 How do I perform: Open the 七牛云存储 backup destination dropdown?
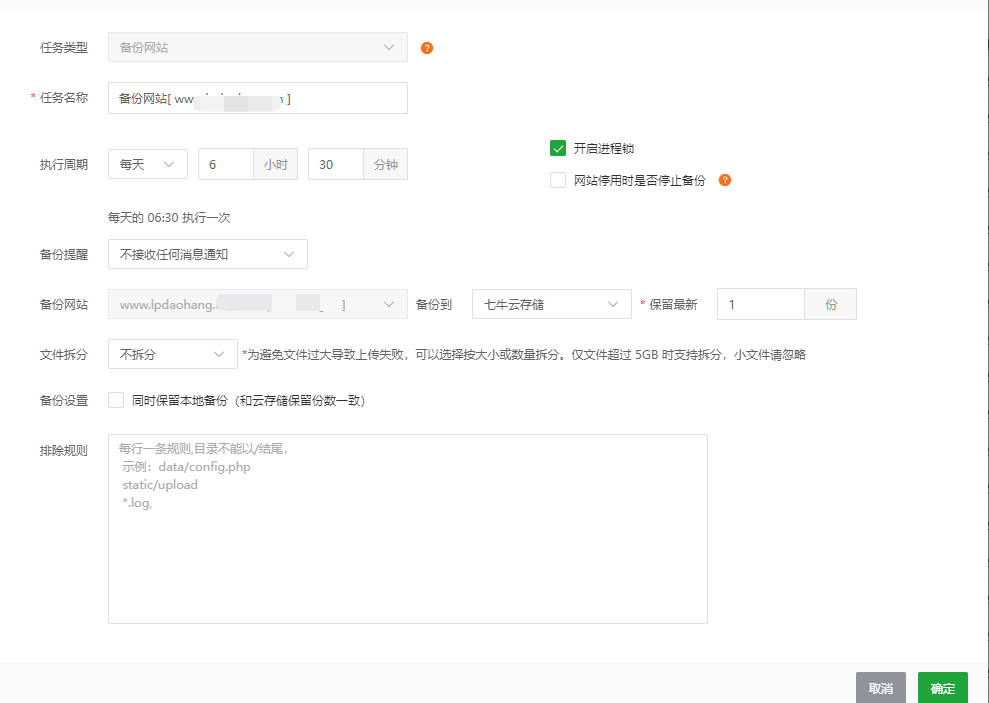click(x=551, y=304)
